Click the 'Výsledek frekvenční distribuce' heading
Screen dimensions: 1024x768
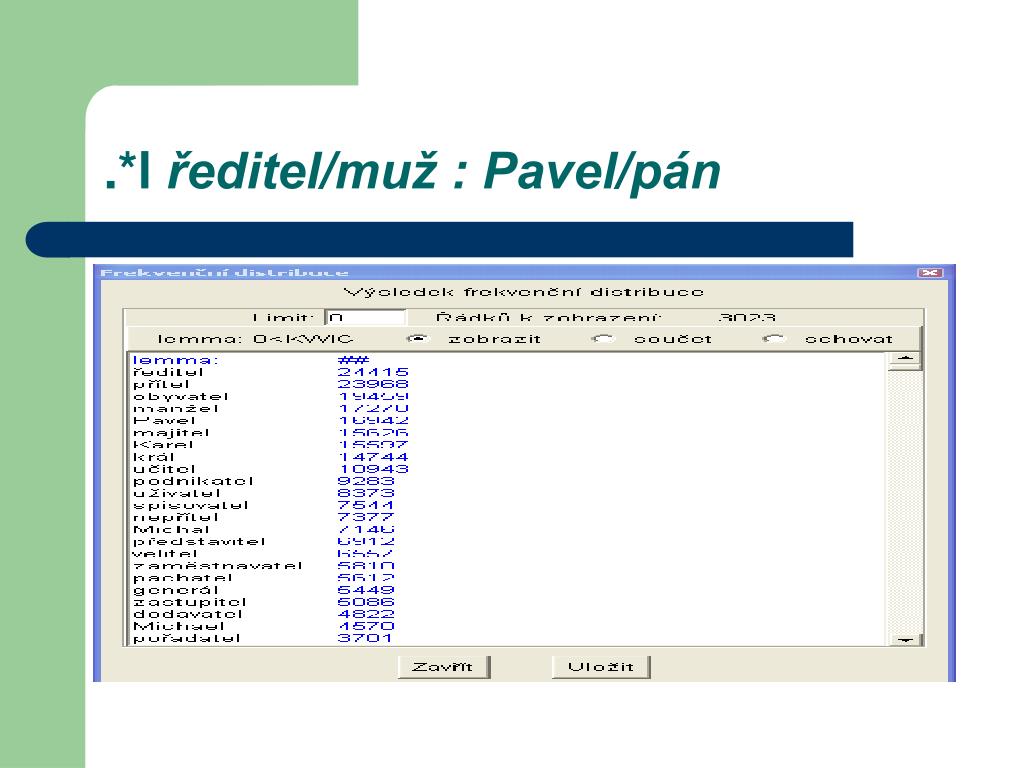tap(524, 292)
